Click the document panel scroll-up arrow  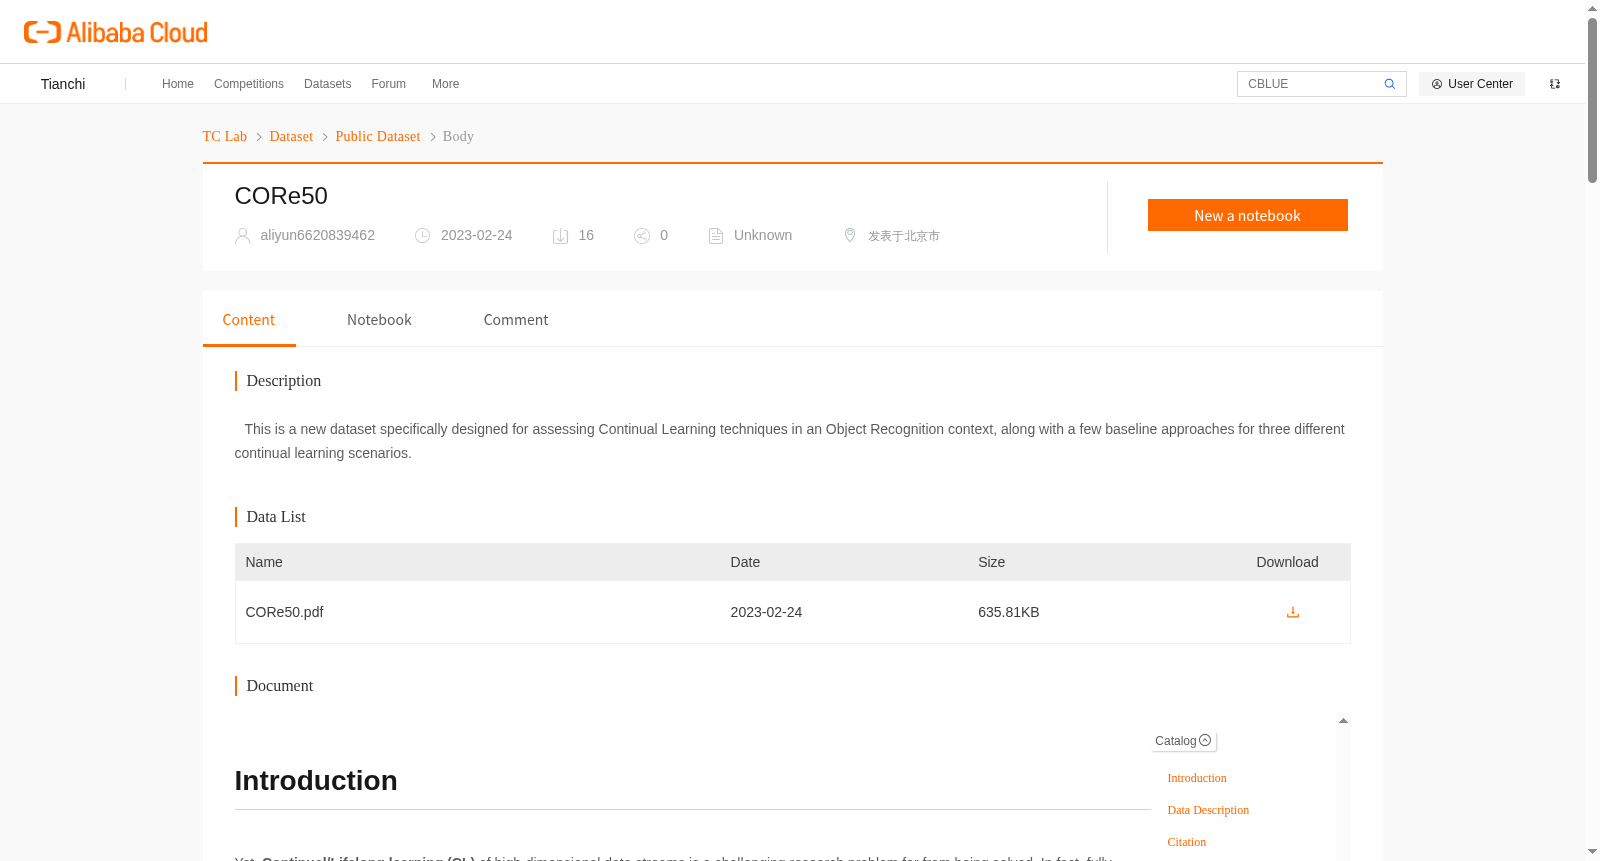[x=1343, y=721]
